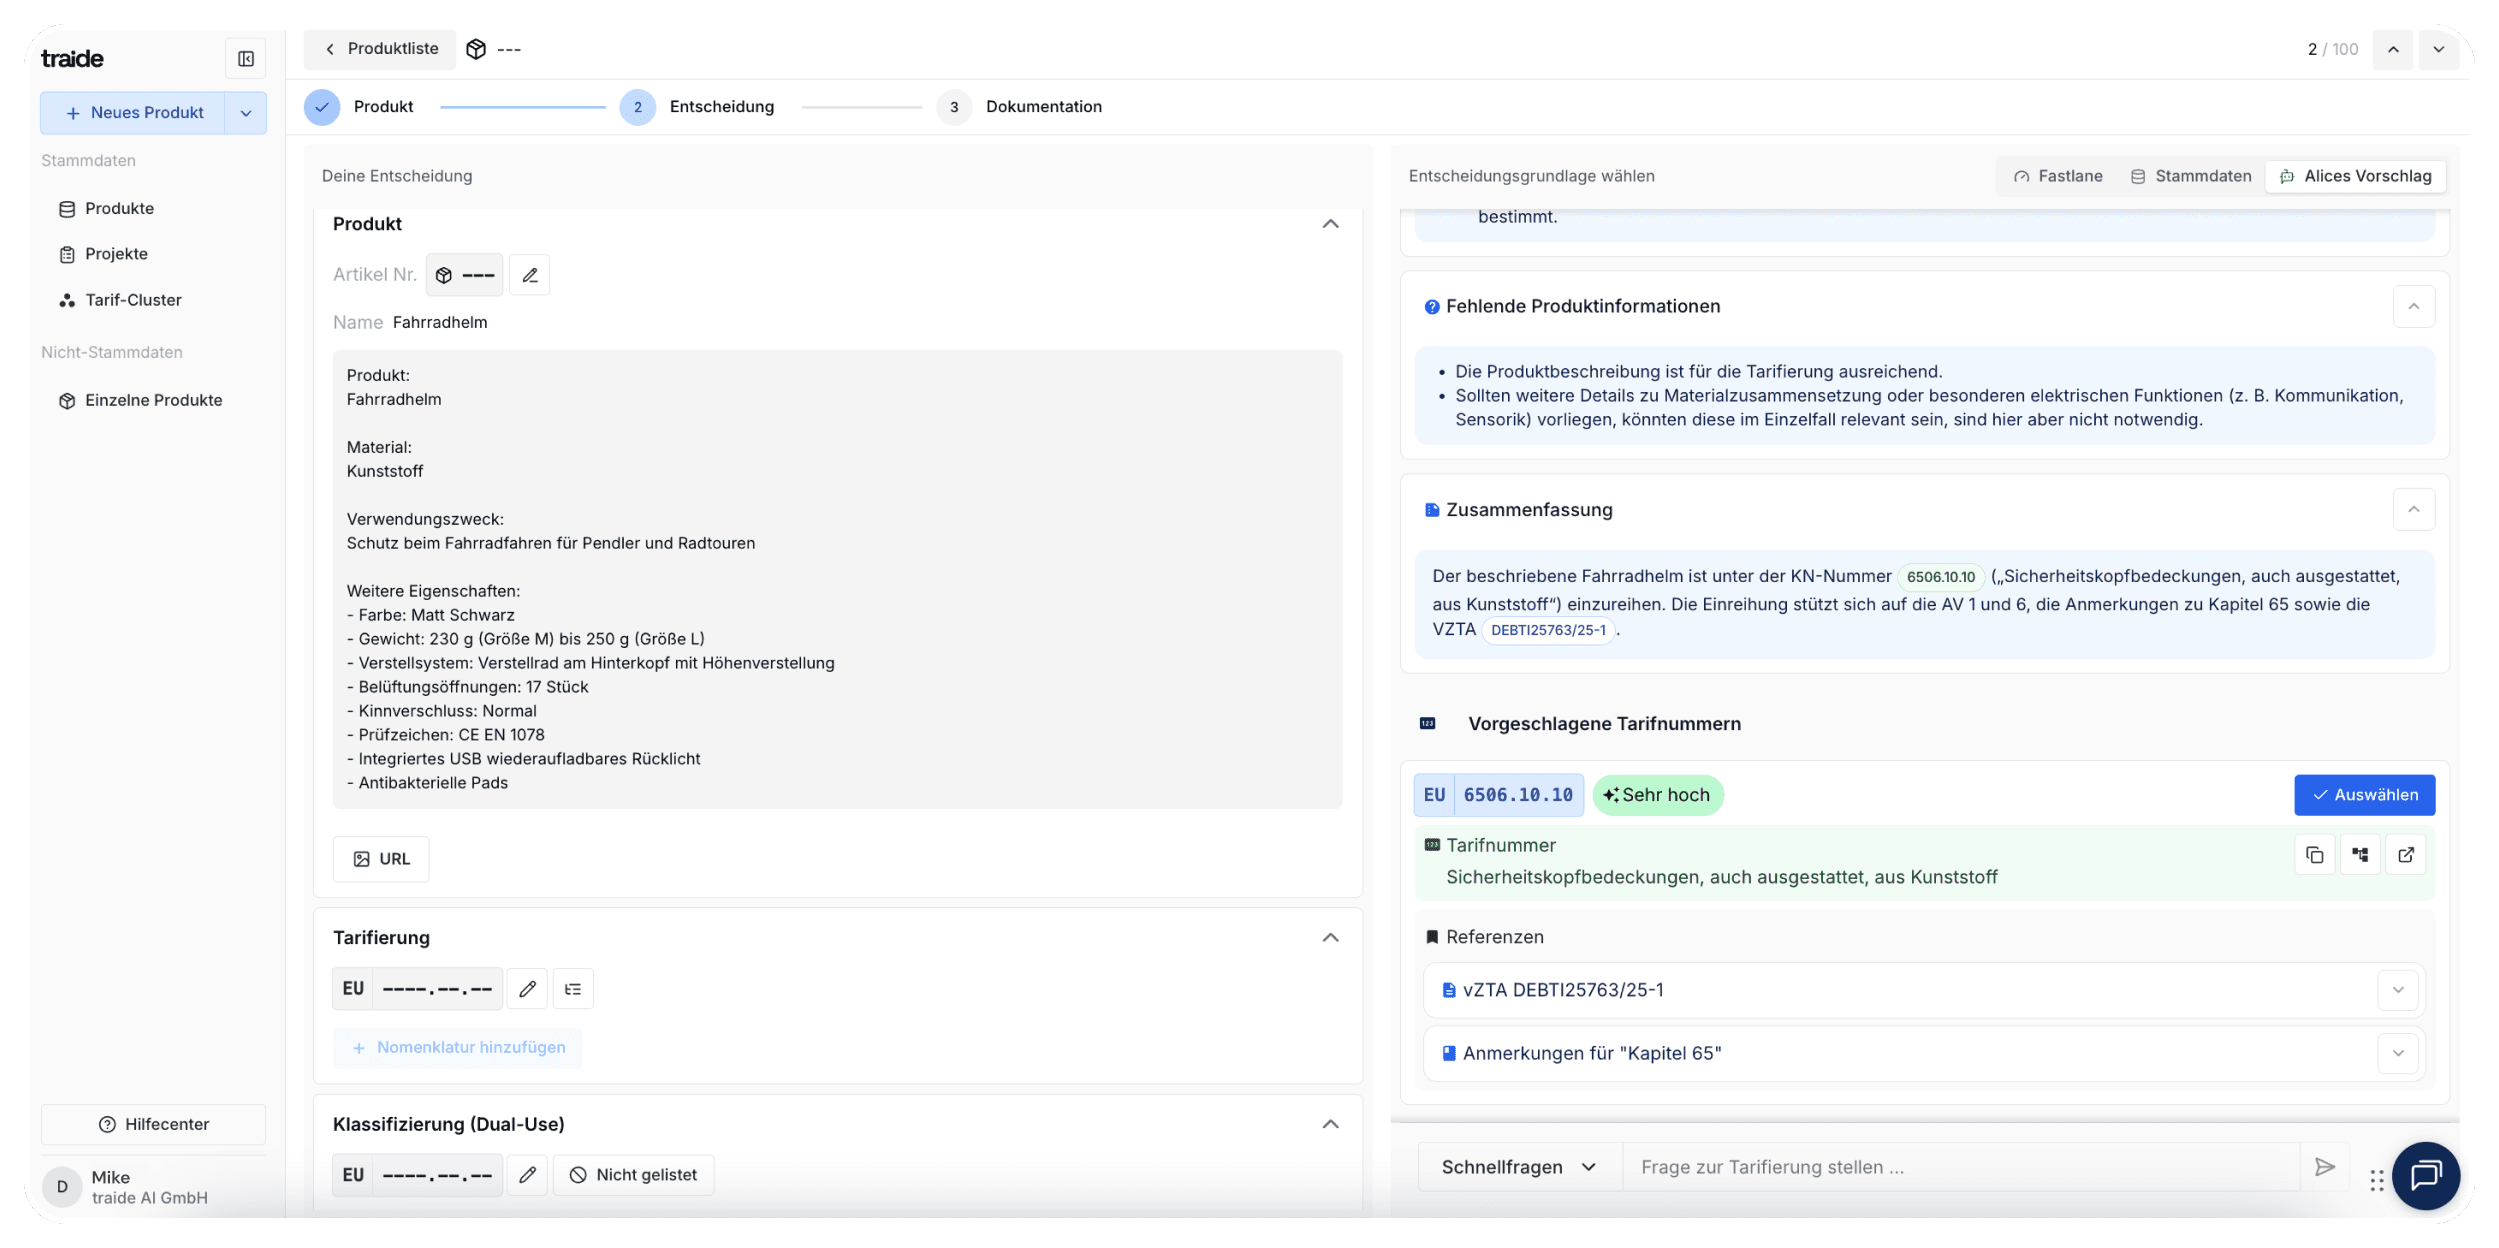Edit the EU Tarifierung code via pencil icon
Image resolution: width=2499 pixels, height=1248 pixels.
[528, 988]
